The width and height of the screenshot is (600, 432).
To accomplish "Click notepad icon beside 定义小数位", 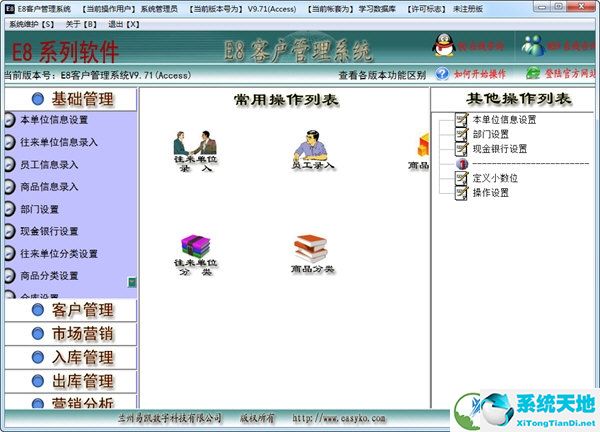I will point(461,178).
